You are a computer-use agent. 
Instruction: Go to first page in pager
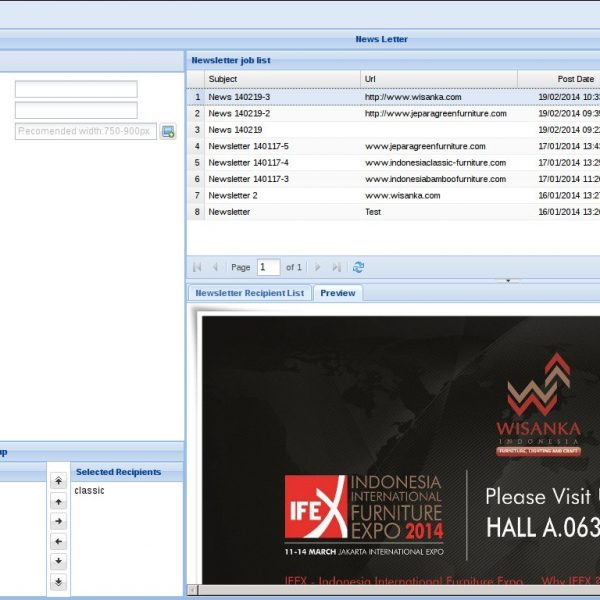(197, 267)
